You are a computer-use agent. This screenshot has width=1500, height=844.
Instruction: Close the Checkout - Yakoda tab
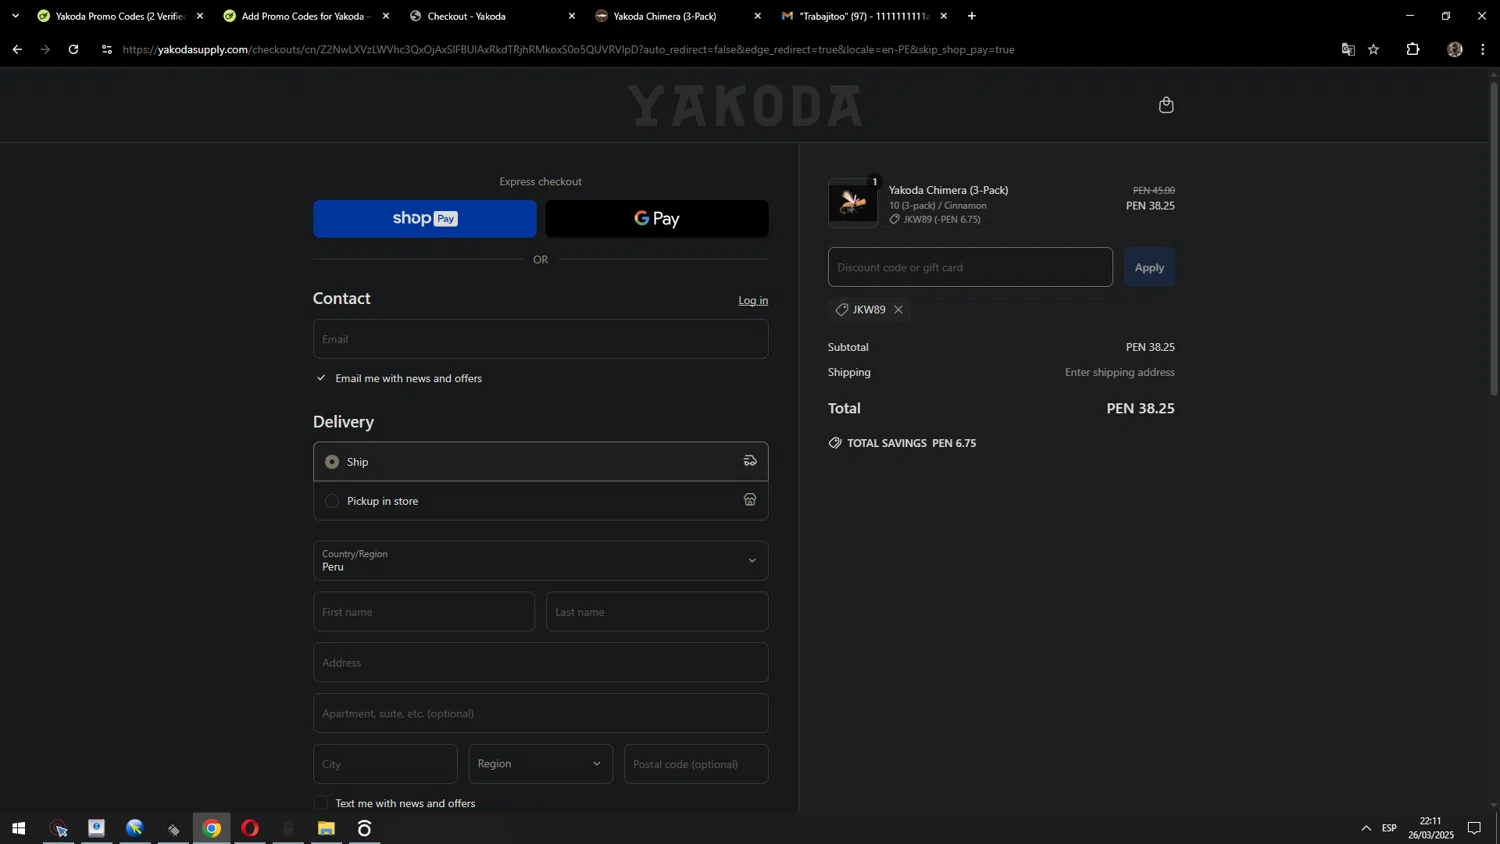coord(572,16)
